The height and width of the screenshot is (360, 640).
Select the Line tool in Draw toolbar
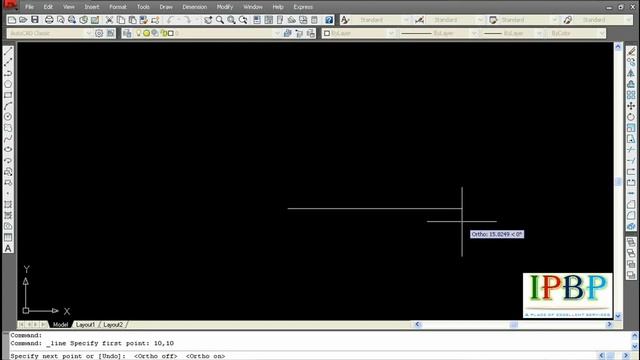tap(8, 51)
